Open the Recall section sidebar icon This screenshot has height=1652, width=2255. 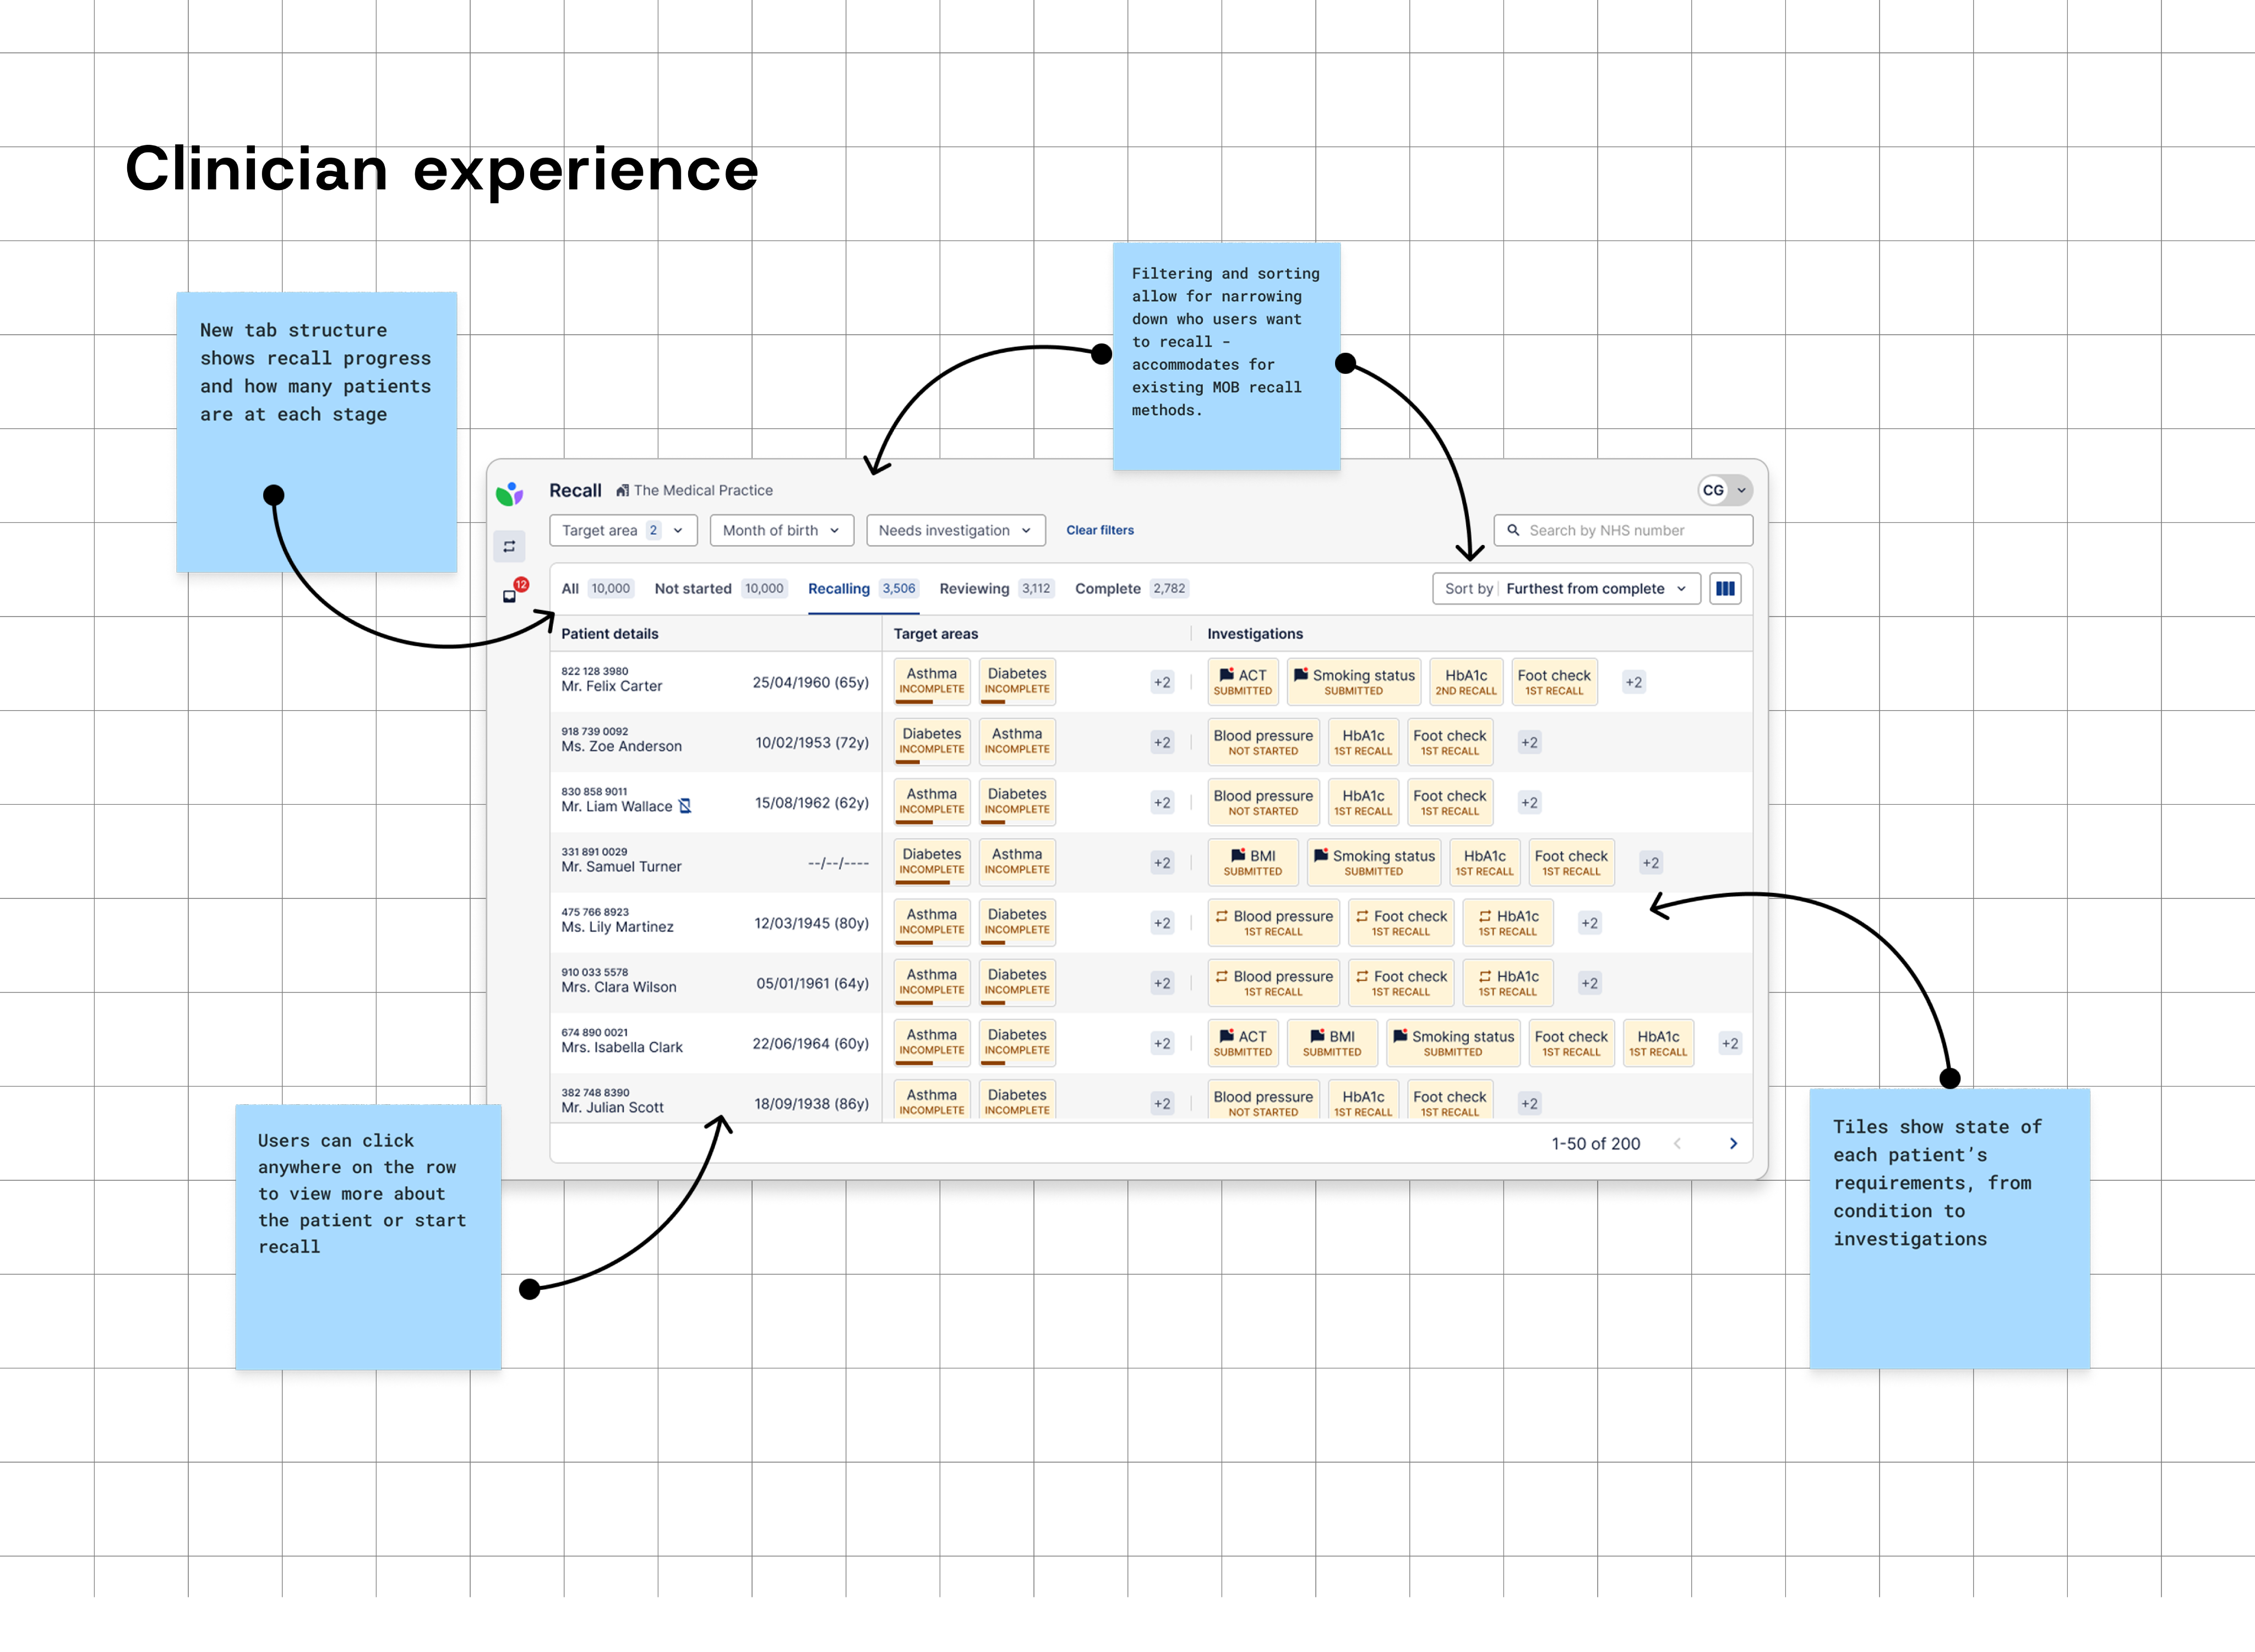pos(509,546)
